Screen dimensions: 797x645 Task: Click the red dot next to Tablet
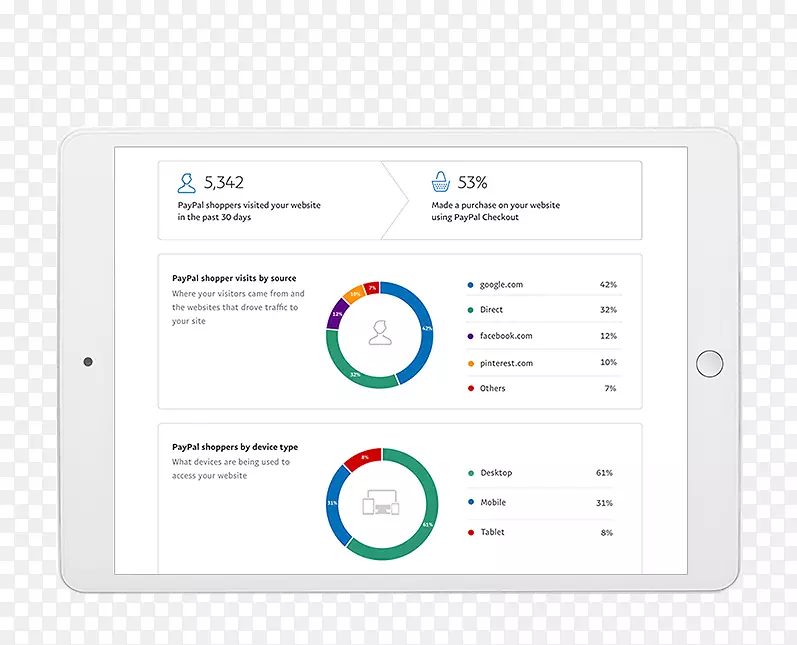coord(471,532)
